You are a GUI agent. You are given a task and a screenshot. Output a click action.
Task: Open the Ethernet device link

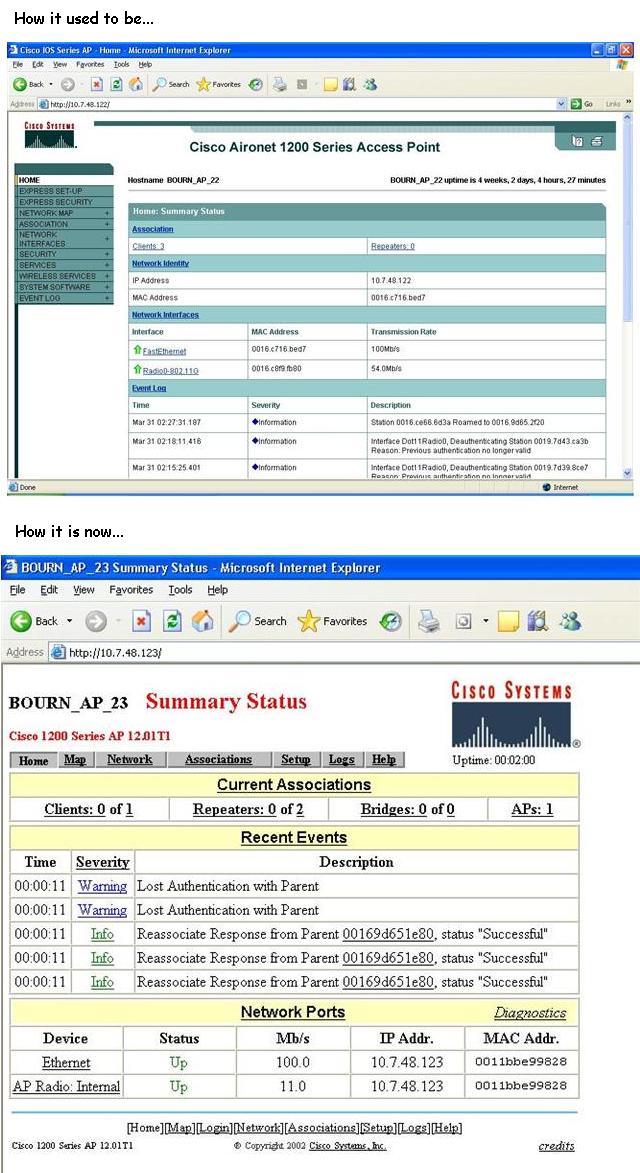click(x=66, y=1062)
